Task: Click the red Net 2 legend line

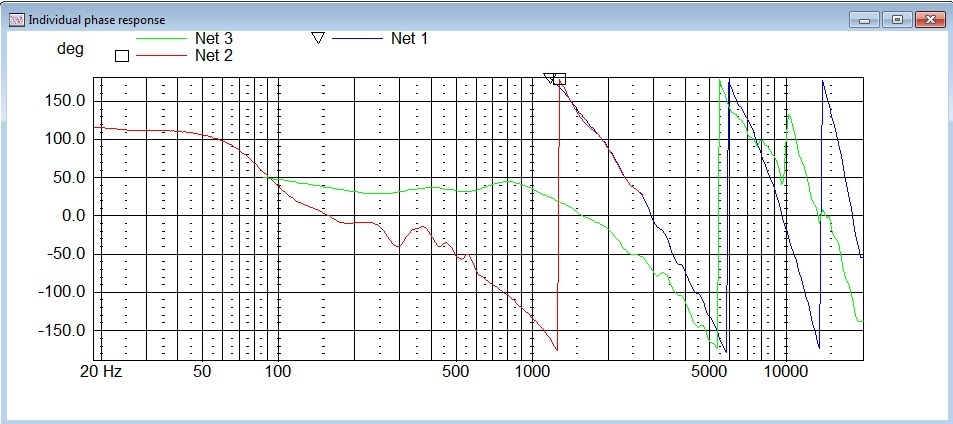Action: 154,56
